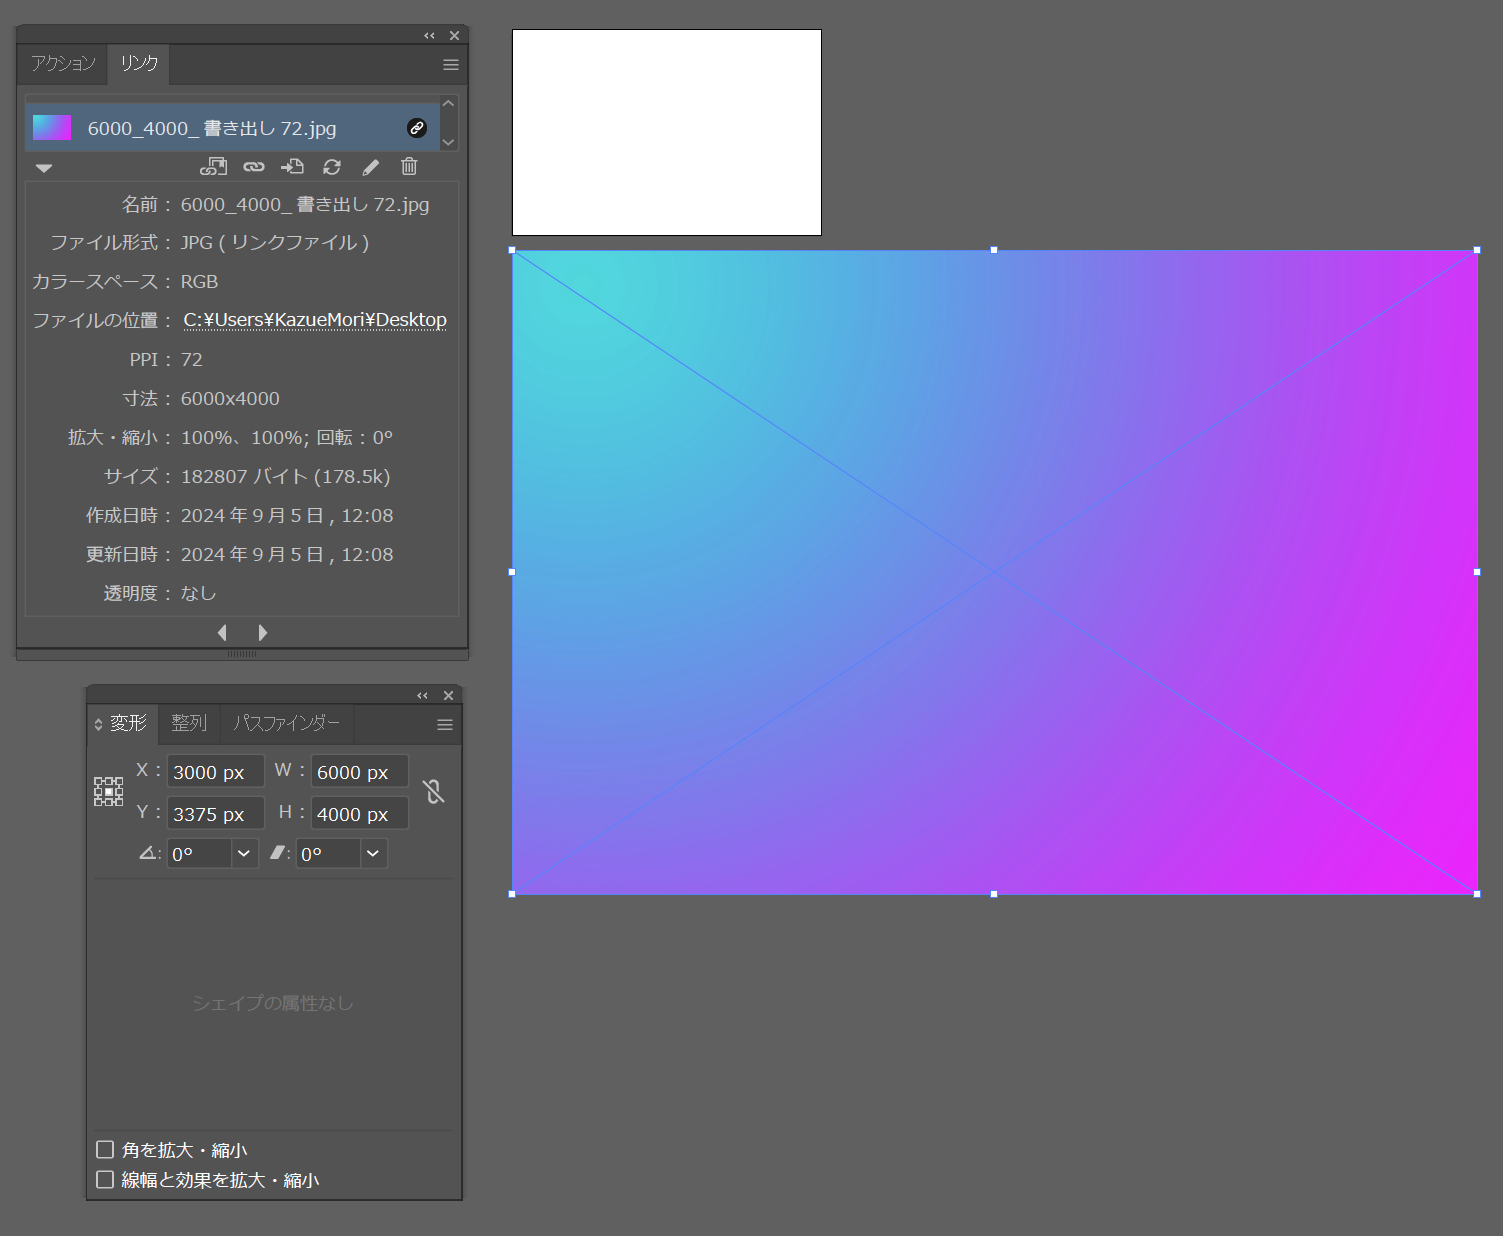Click the 名前 file name value
The width and height of the screenshot is (1503, 1236).
click(305, 205)
